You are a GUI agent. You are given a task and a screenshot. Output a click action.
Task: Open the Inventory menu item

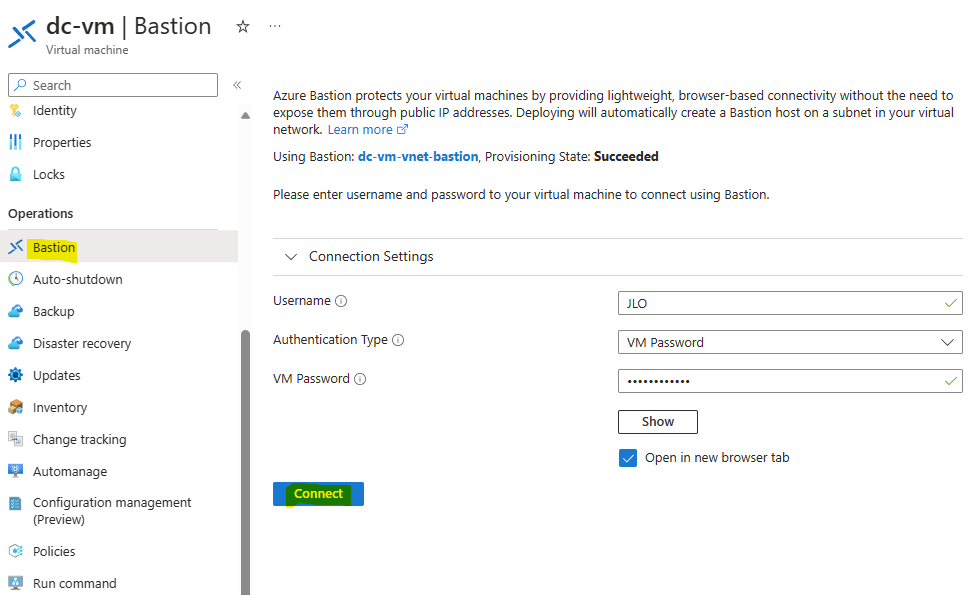(x=60, y=407)
